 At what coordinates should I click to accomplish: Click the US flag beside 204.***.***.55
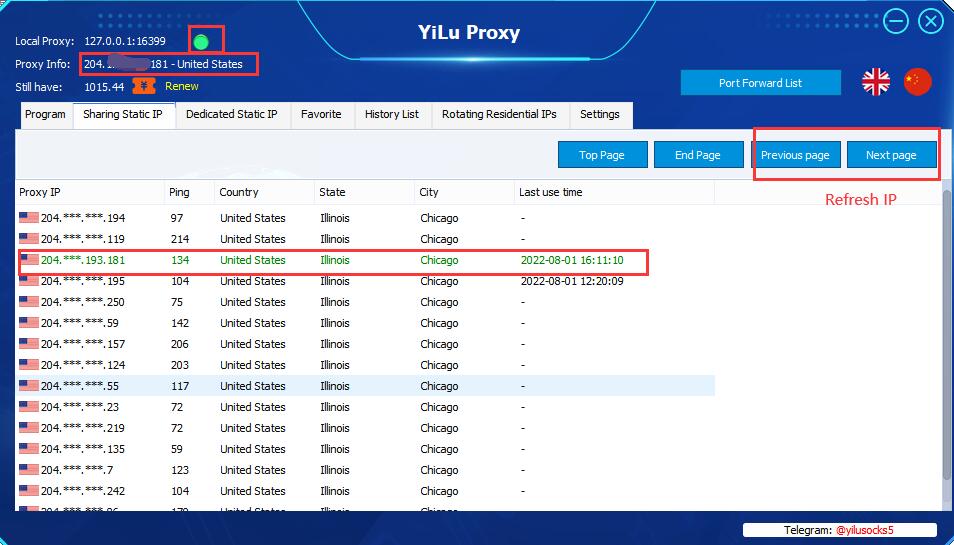[29, 386]
